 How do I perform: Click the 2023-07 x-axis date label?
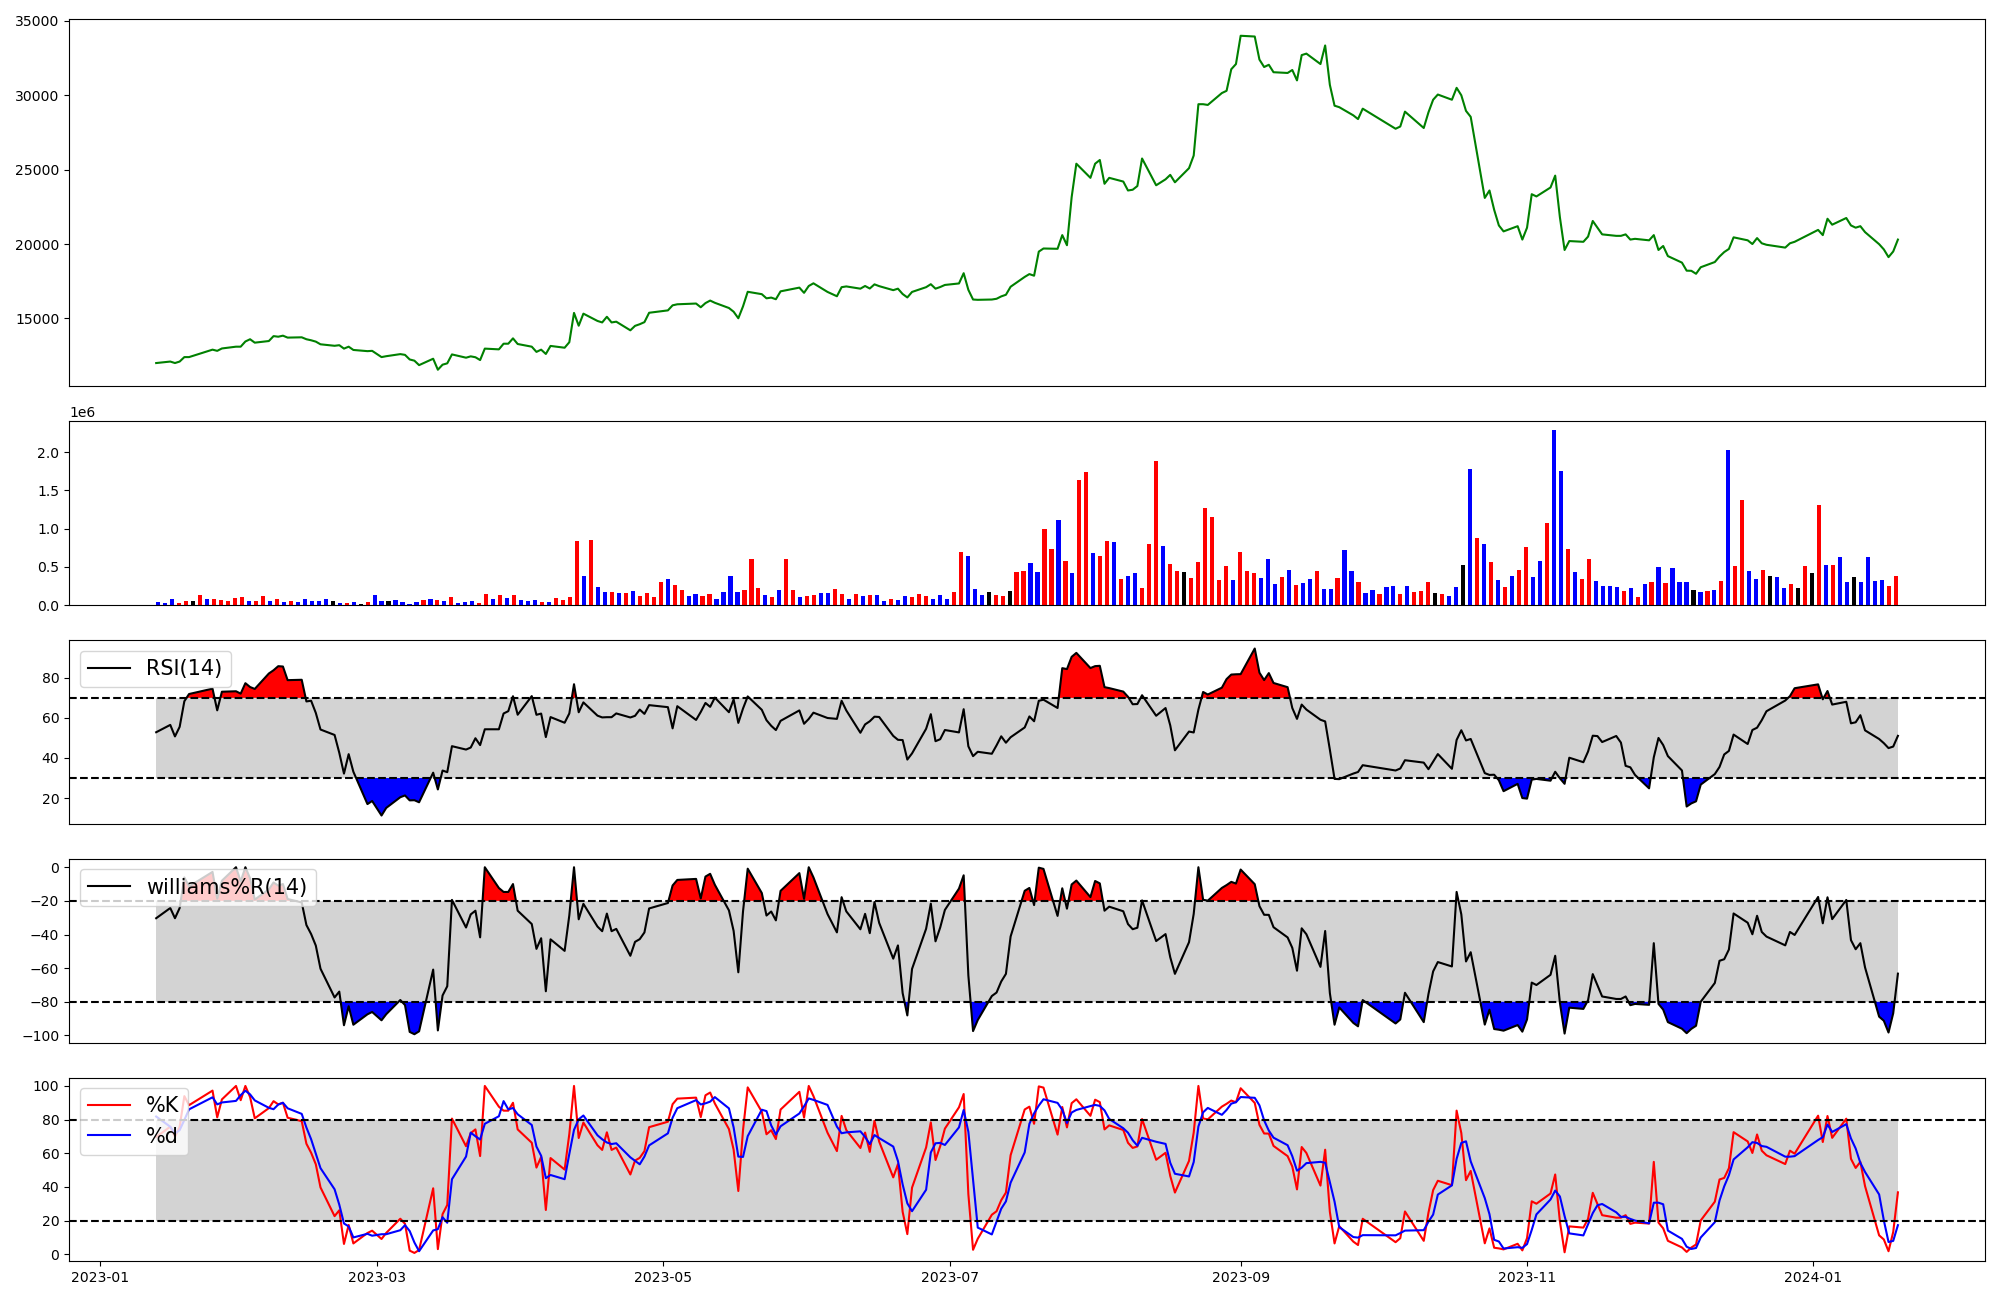[949, 1277]
